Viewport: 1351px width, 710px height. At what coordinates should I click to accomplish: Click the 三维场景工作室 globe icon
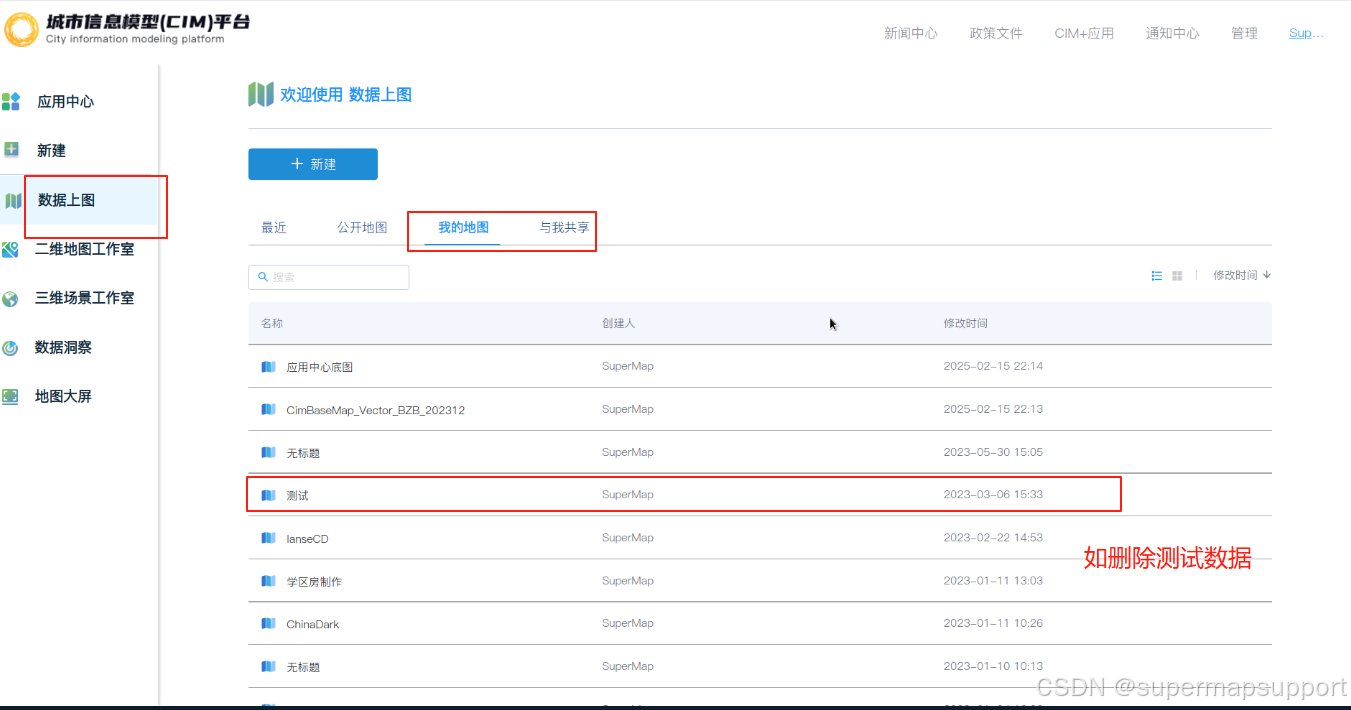(x=10, y=298)
